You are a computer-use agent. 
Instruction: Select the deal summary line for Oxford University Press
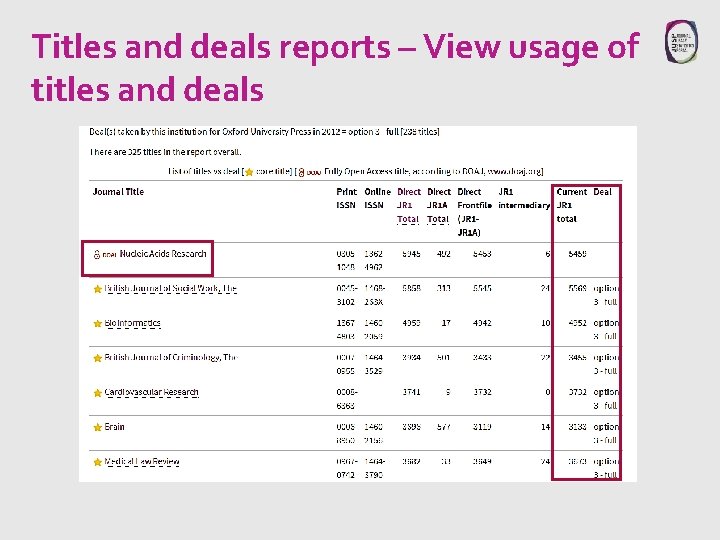(x=264, y=132)
